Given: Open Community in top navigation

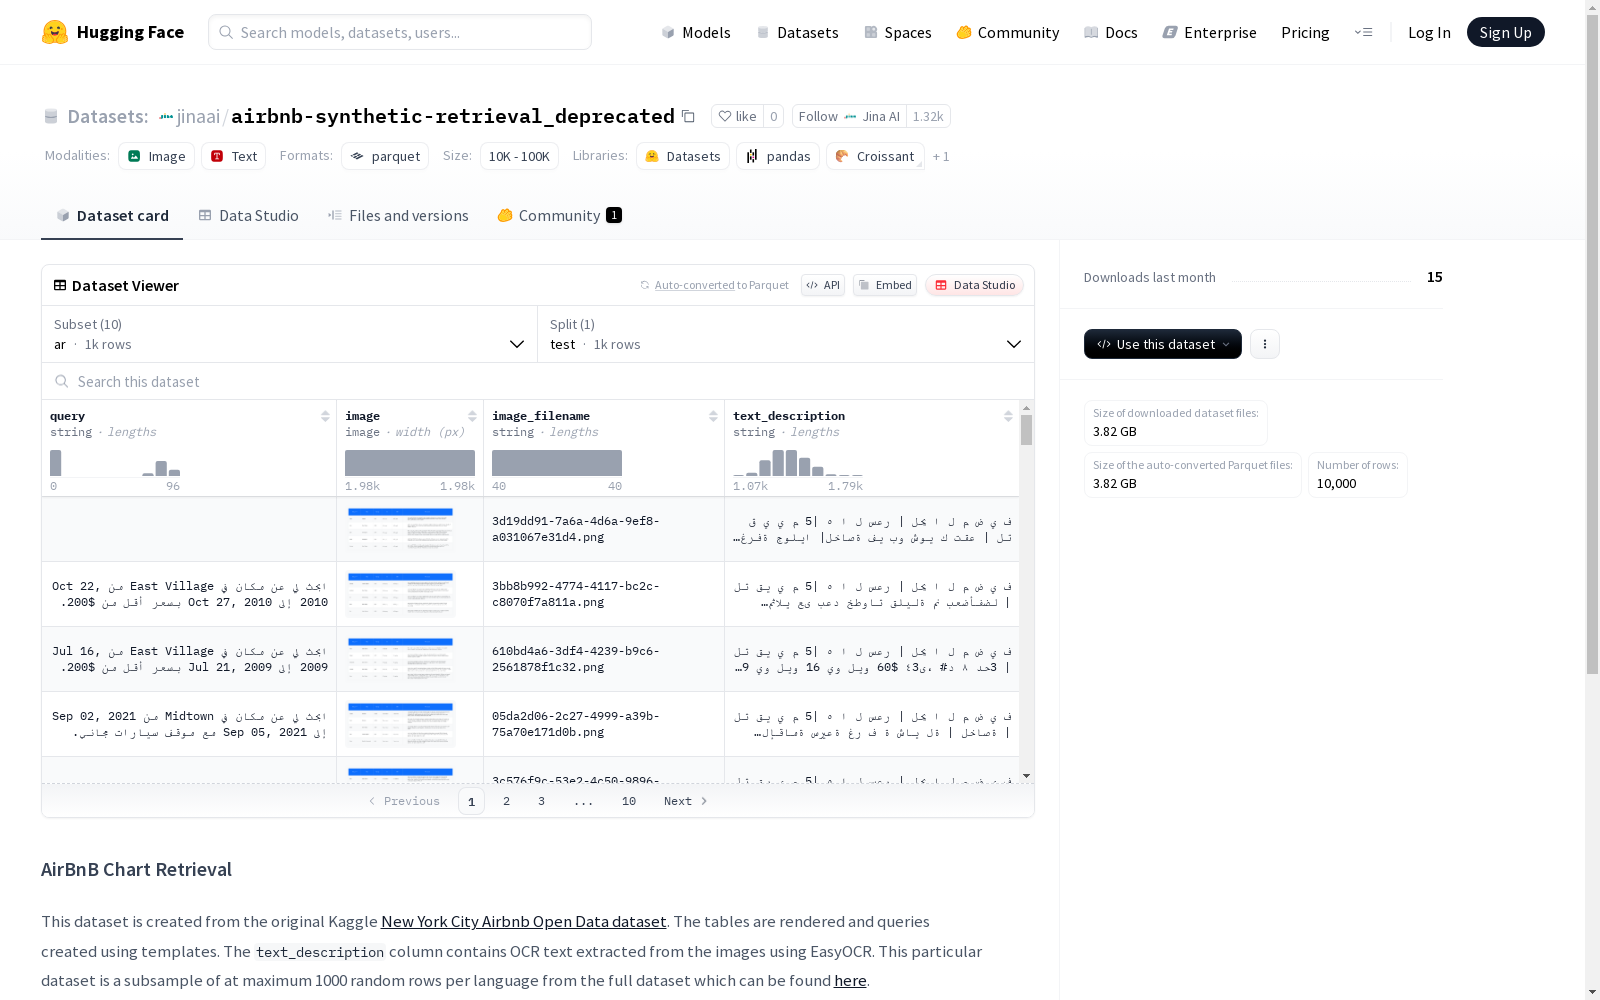Looking at the screenshot, I should [x=1008, y=32].
